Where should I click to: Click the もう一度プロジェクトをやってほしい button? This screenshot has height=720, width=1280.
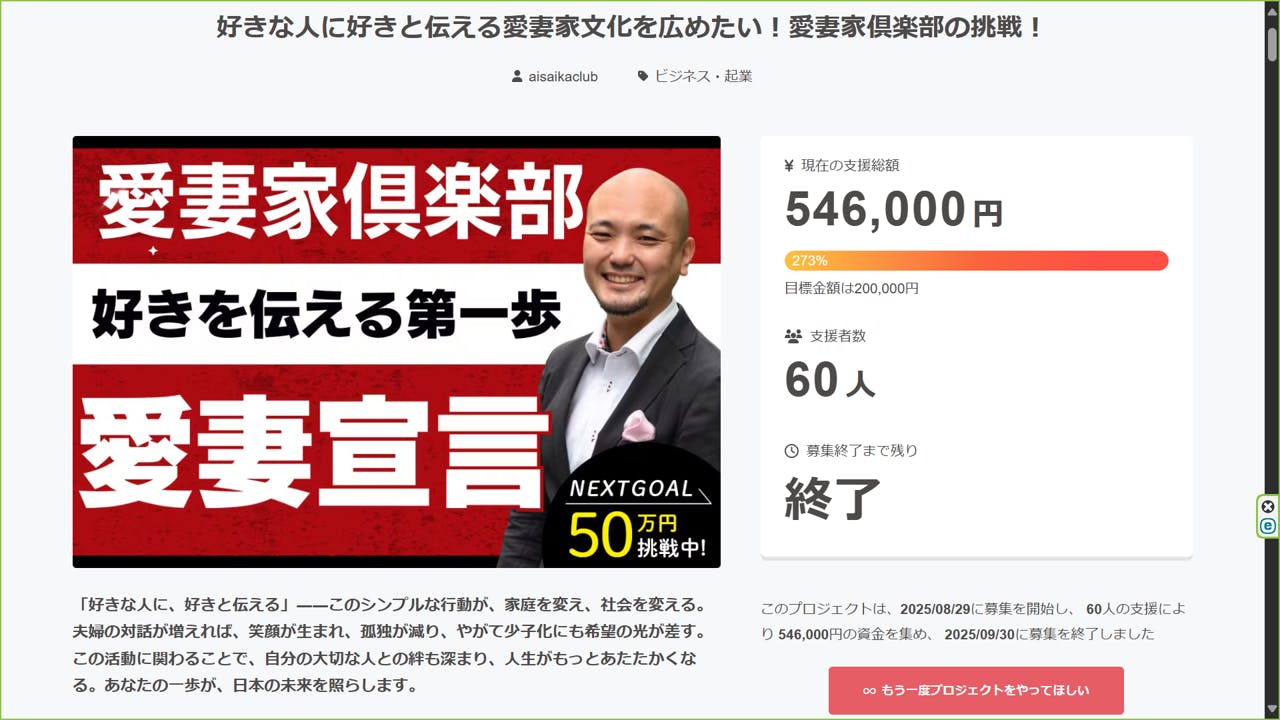tap(976, 691)
